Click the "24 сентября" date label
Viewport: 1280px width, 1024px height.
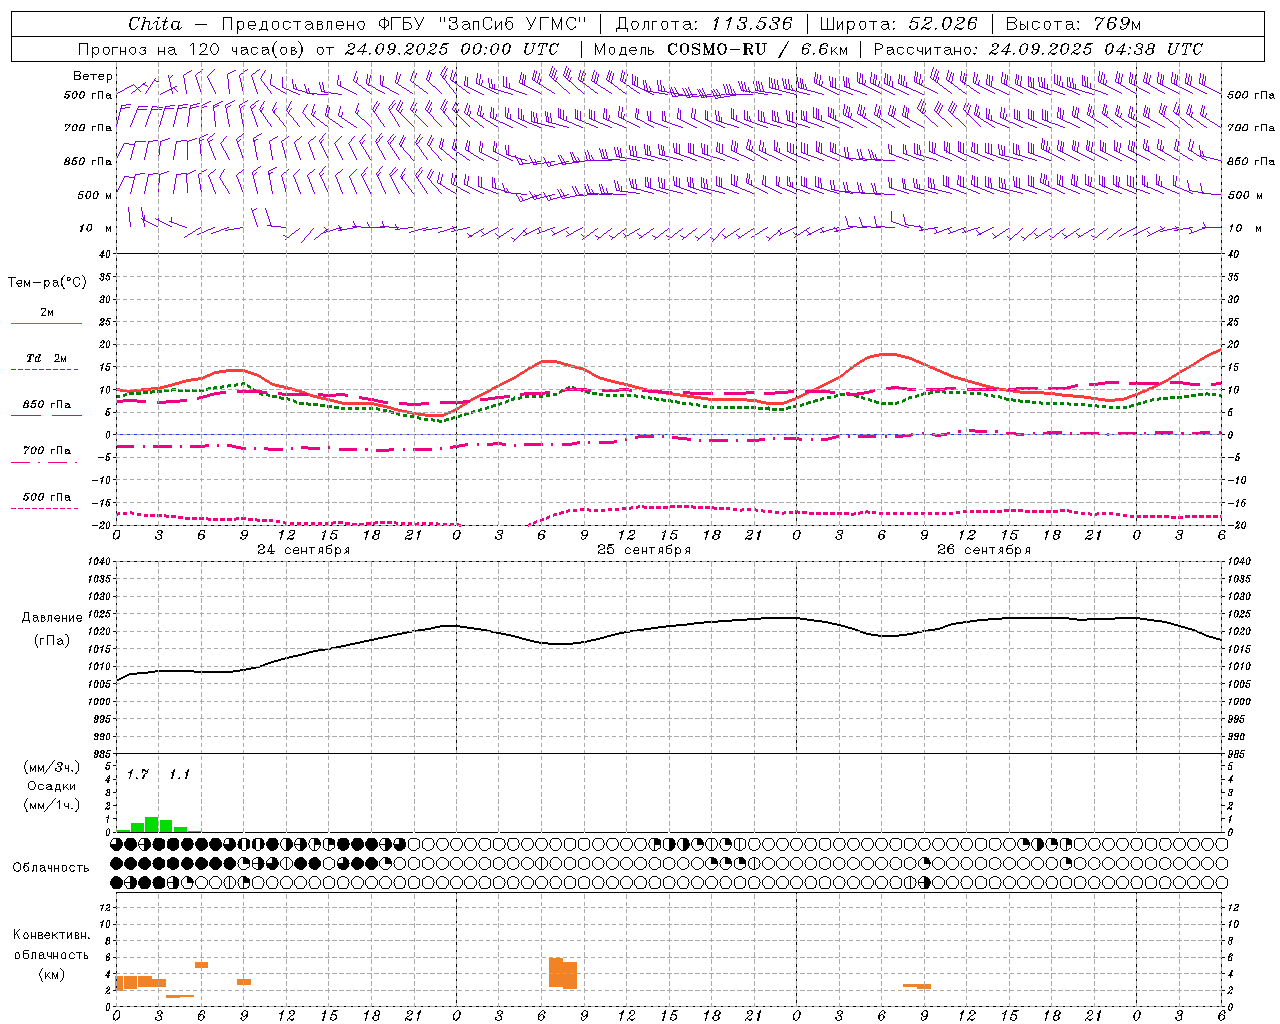coord(303,550)
